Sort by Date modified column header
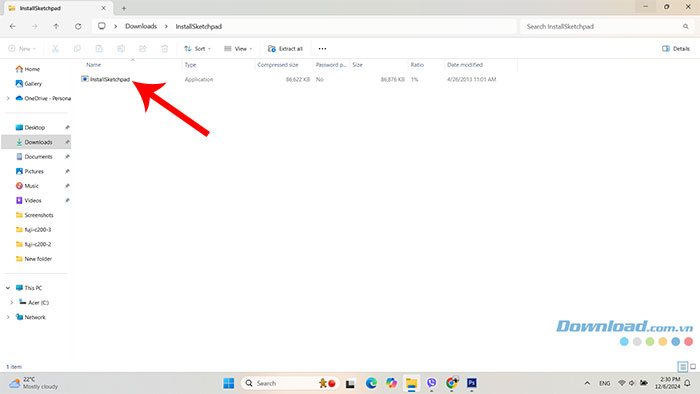Image resolution: width=700 pixels, height=394 pixels. [465, 65]
